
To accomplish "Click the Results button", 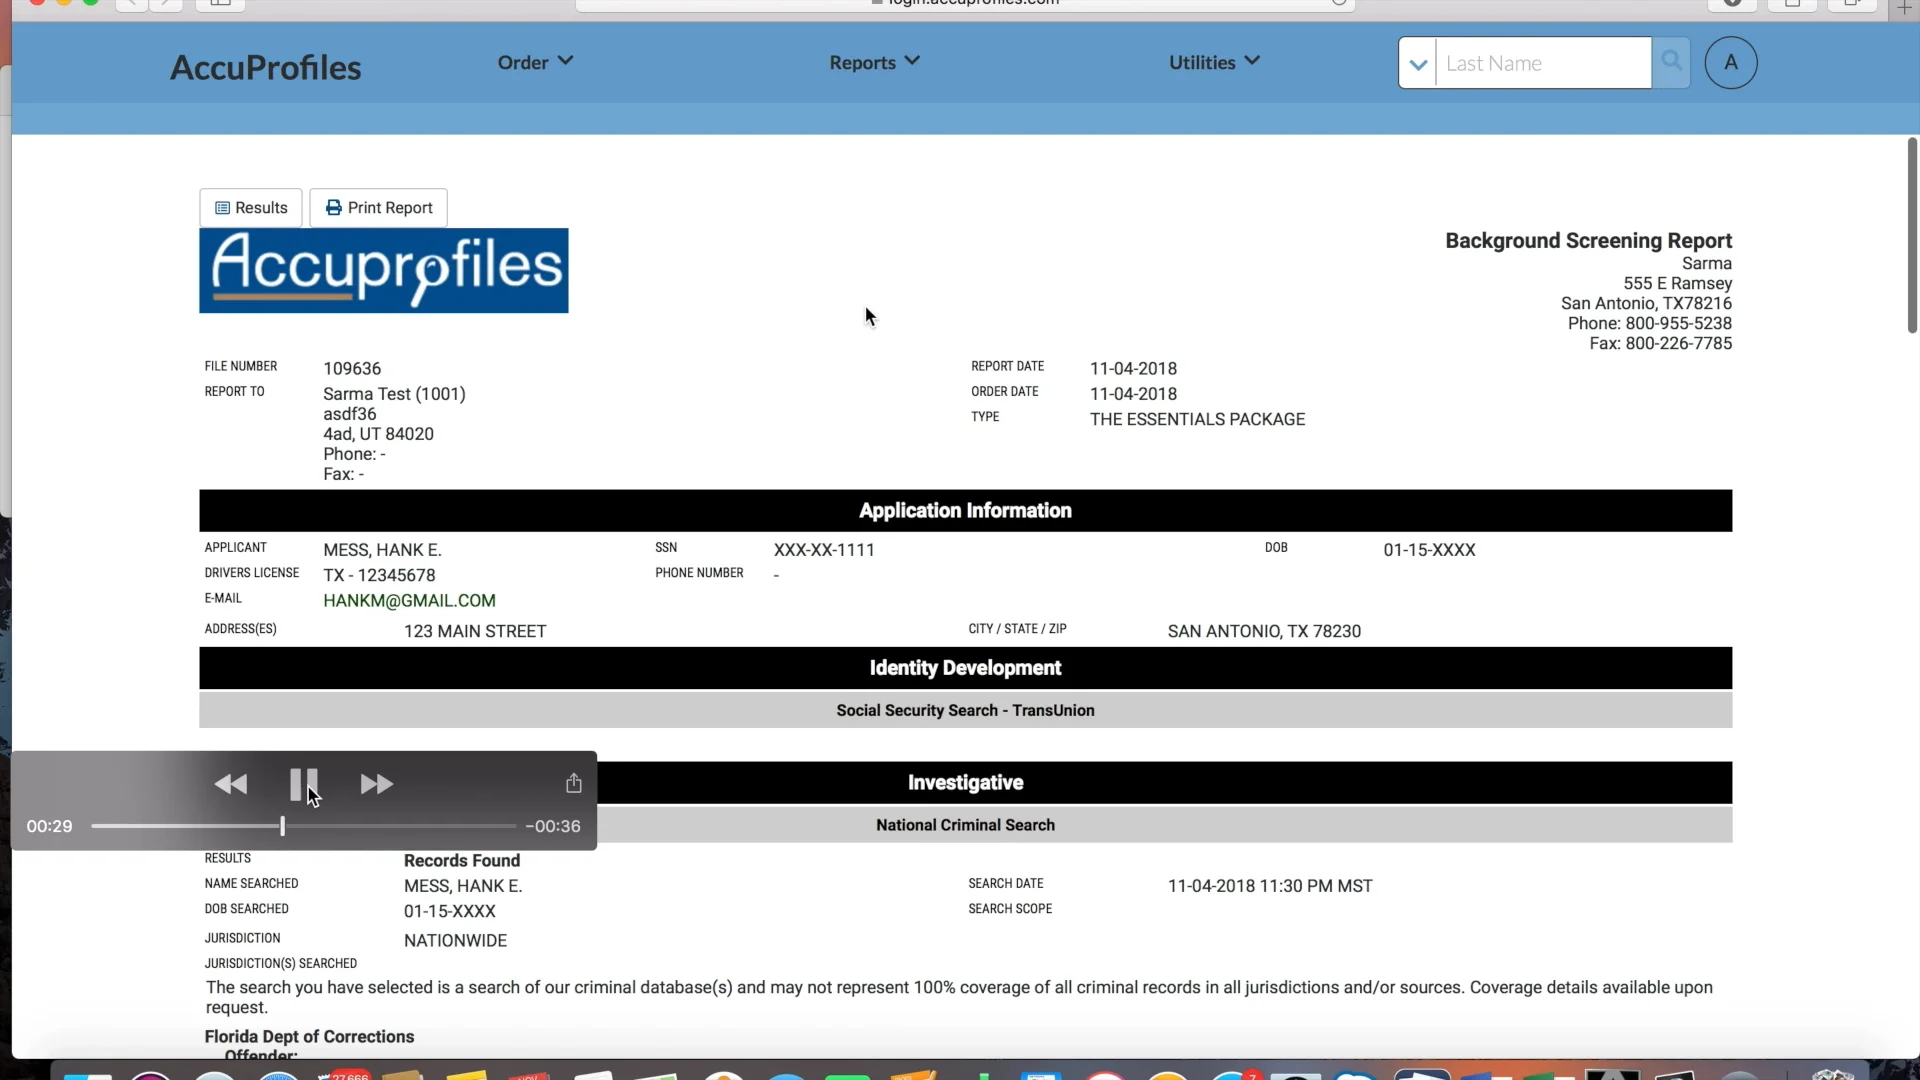I will click(251, 208).
